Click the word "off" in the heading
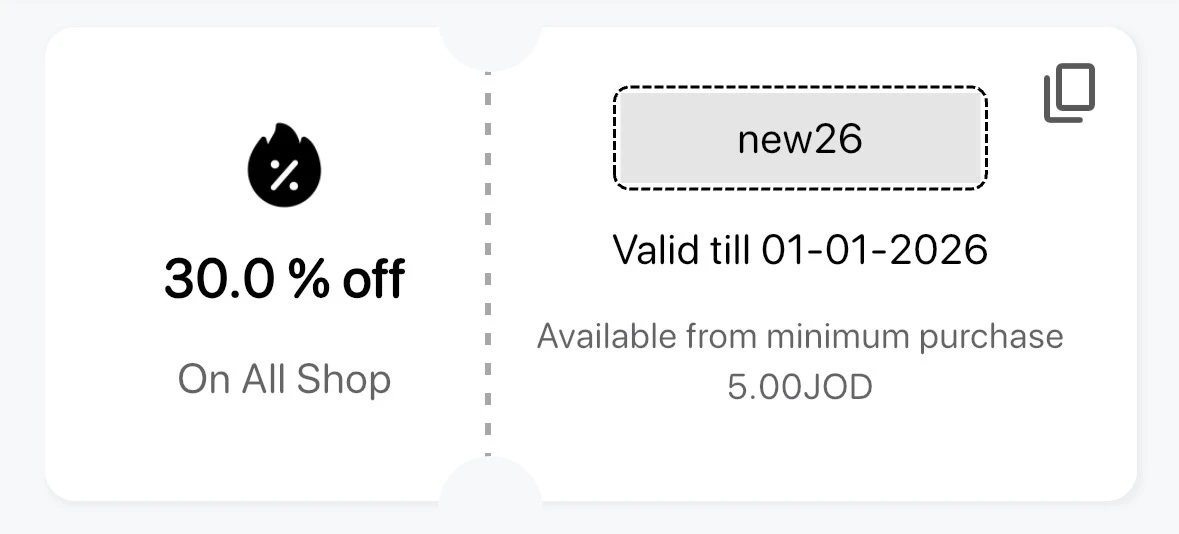The height and width of the screenshot is (534, 1179). (x=373, y=279)
